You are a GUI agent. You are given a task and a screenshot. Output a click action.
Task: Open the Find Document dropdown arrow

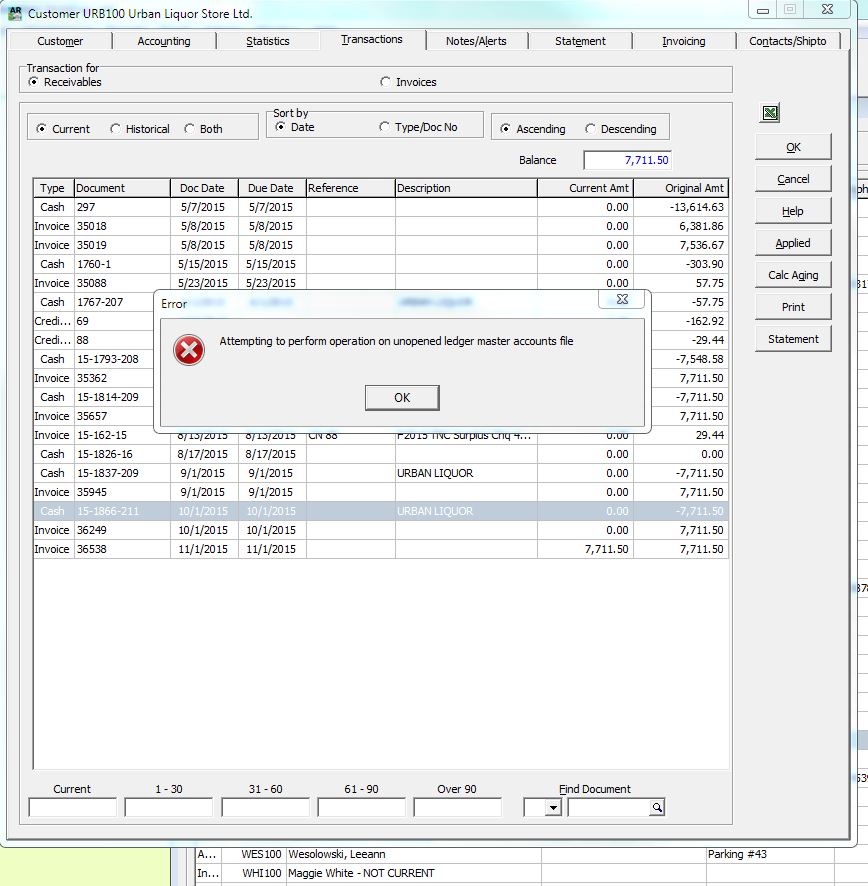tap(553, 808)
